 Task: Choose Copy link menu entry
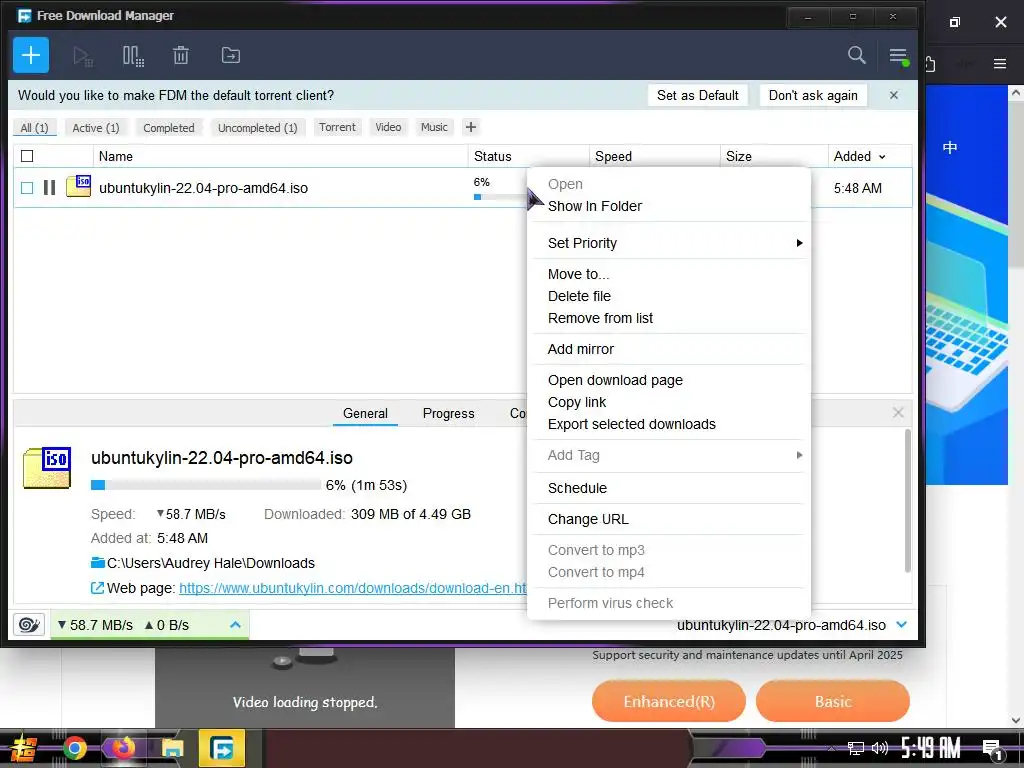pyautogui.click(x=577, y=402)
